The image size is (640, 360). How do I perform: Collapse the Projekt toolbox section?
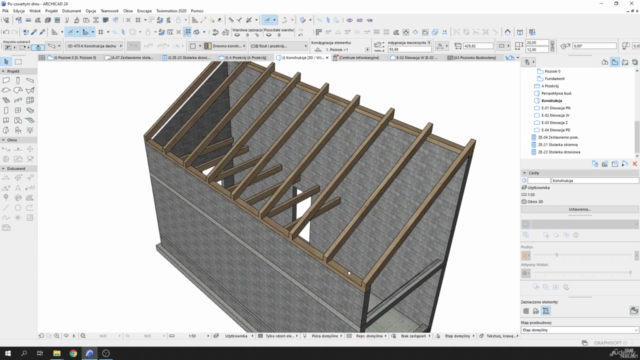tap(3, 71)
